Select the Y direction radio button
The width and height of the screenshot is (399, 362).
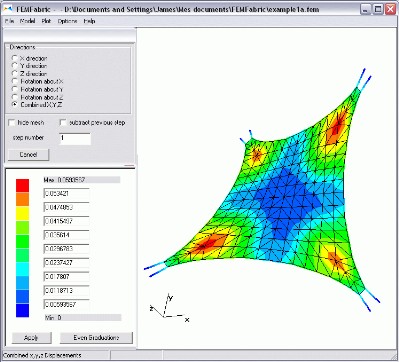pyautogui.click(x=15, y=66)
